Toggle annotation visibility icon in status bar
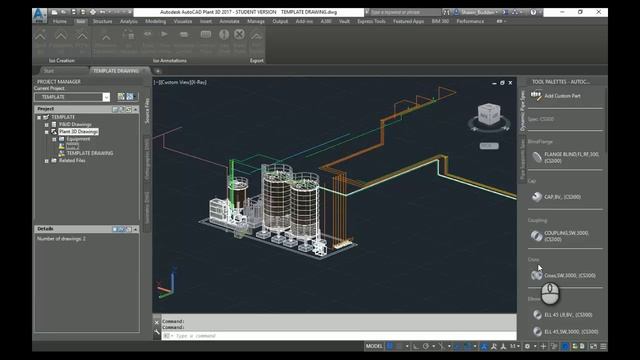640x360 pixels. [493, 347]
